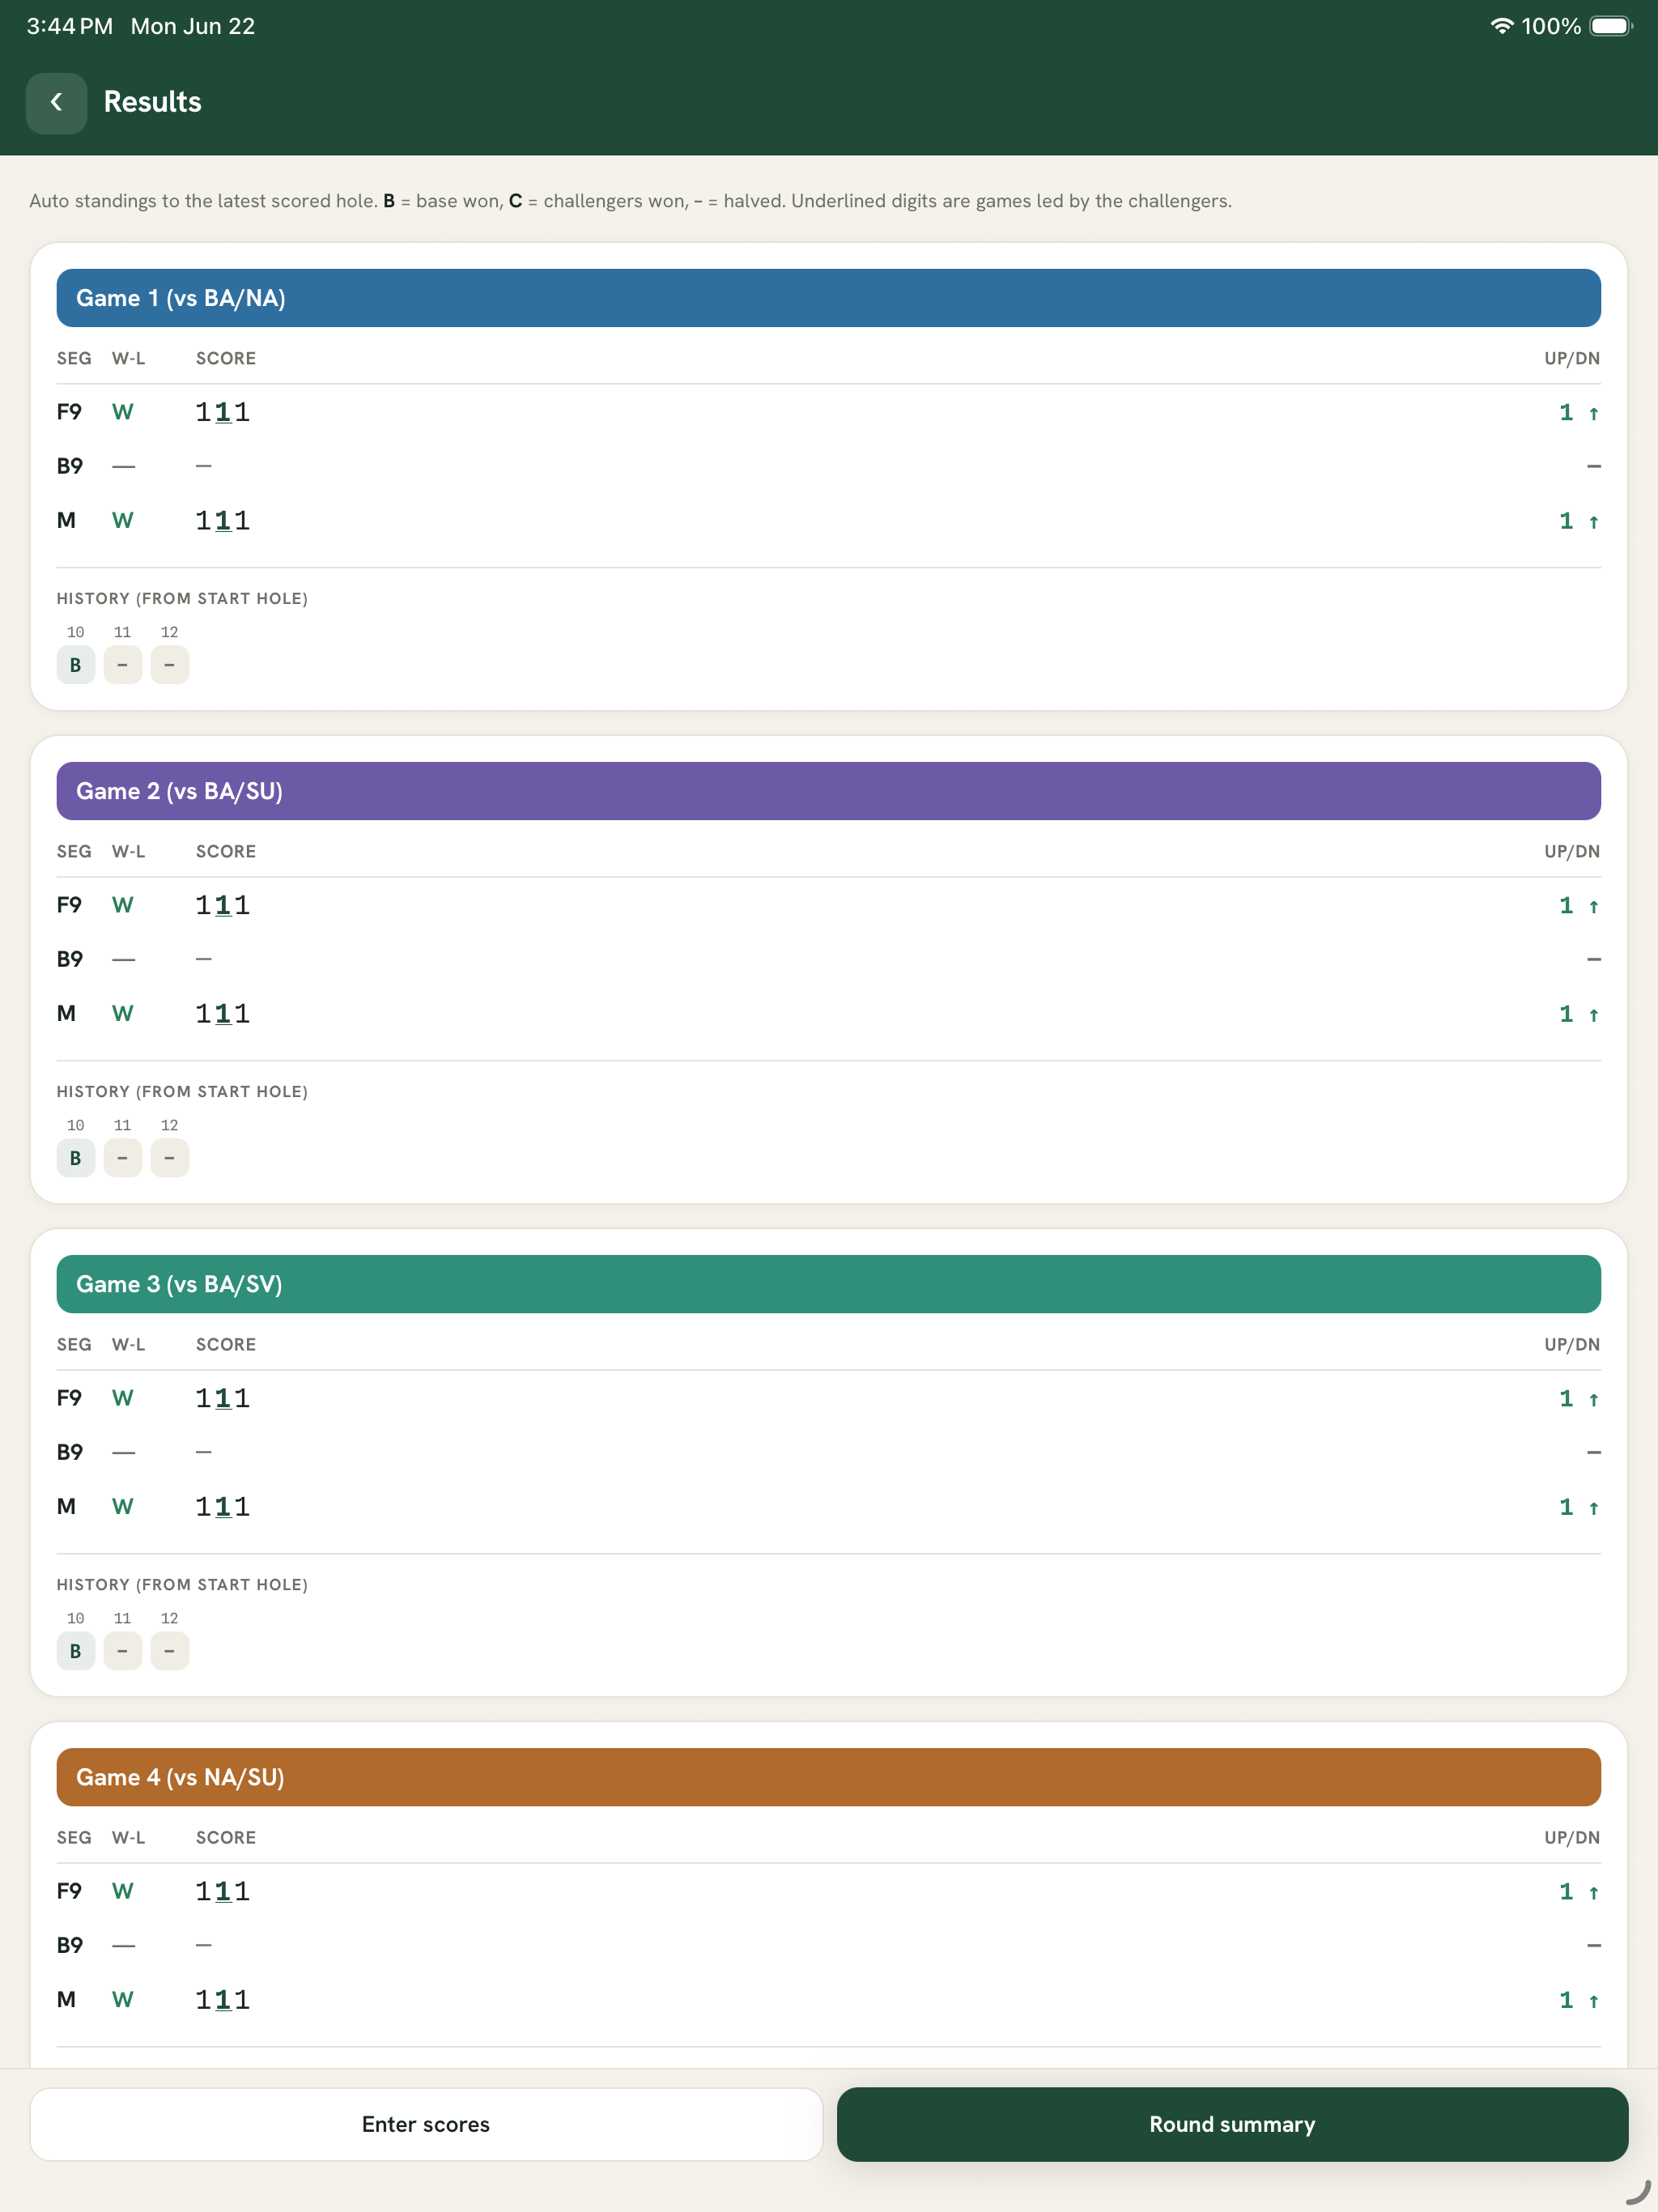Viewport: 1658px width, 2212px height.
Task: Tap the Wi-Fi status icon
Action: point(1501,26)
